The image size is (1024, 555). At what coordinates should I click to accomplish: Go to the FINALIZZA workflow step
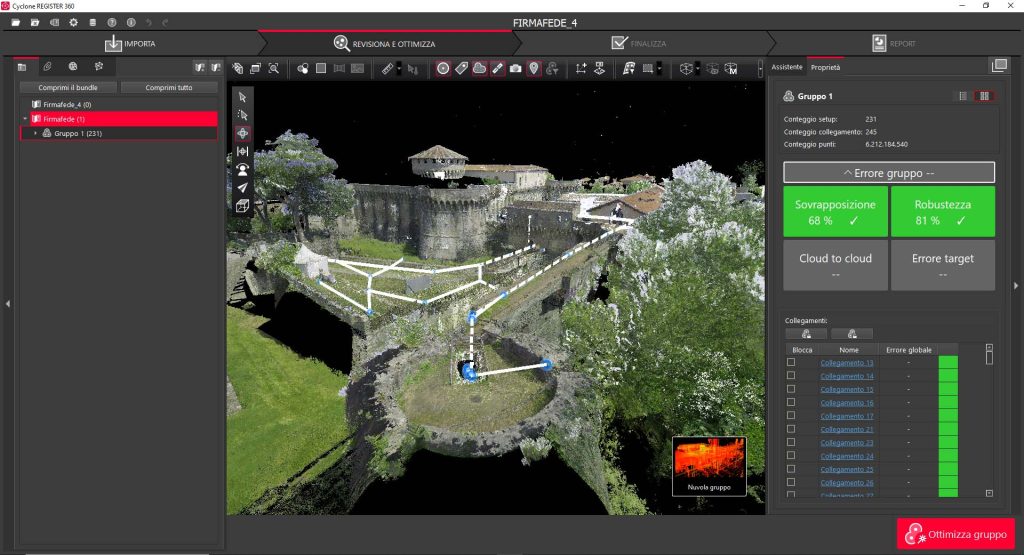(x=640, y=44)
